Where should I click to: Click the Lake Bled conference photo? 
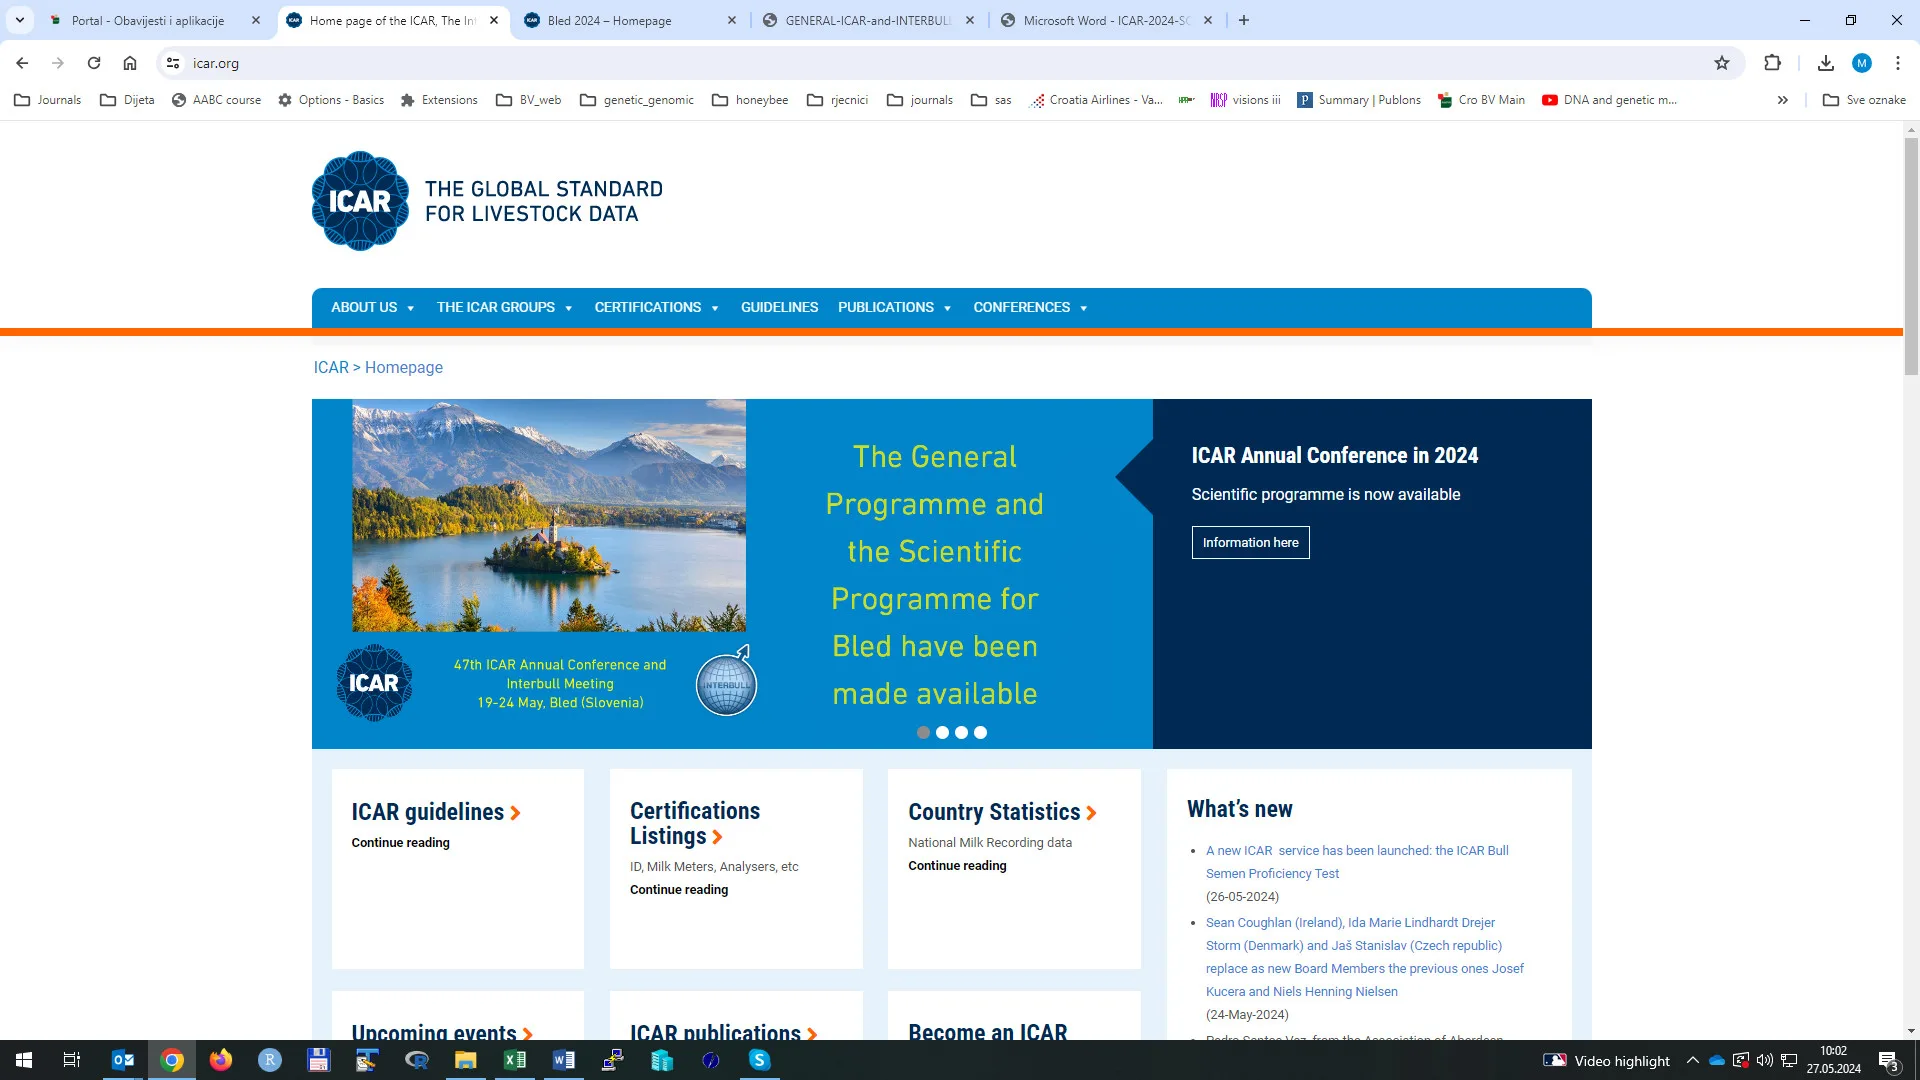tap(549, 515)
